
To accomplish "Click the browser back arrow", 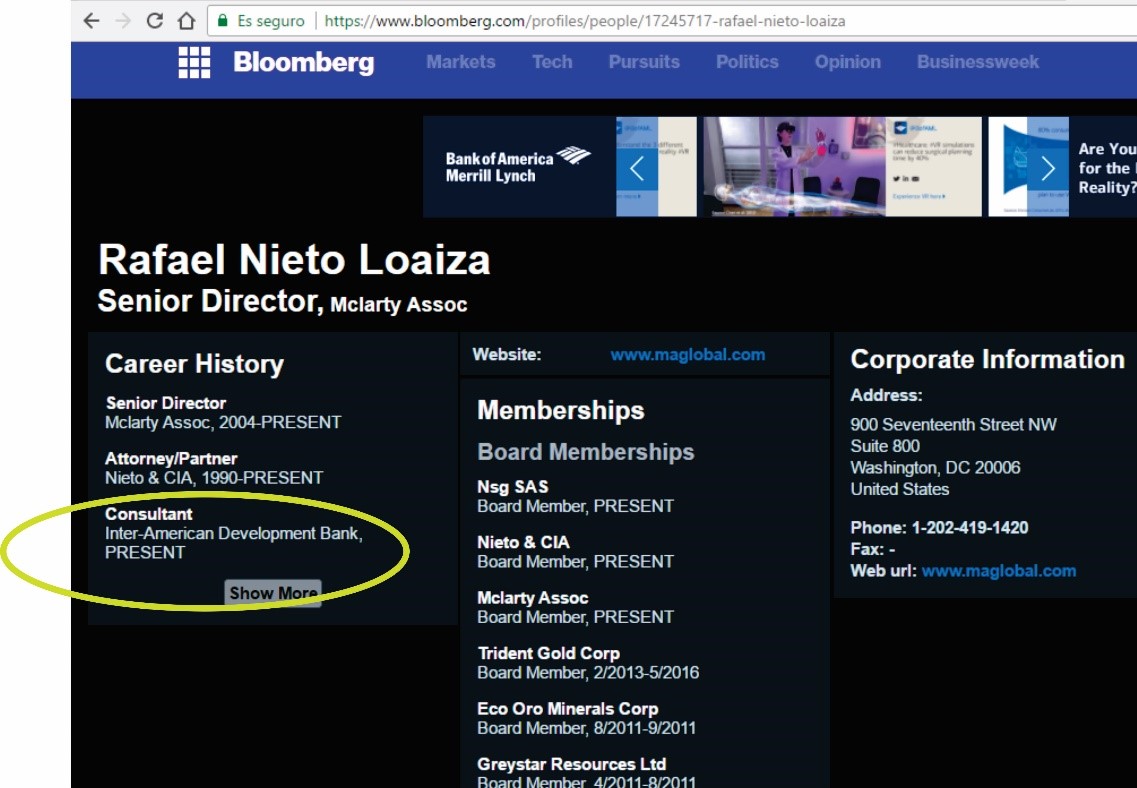I will [91, 20].
